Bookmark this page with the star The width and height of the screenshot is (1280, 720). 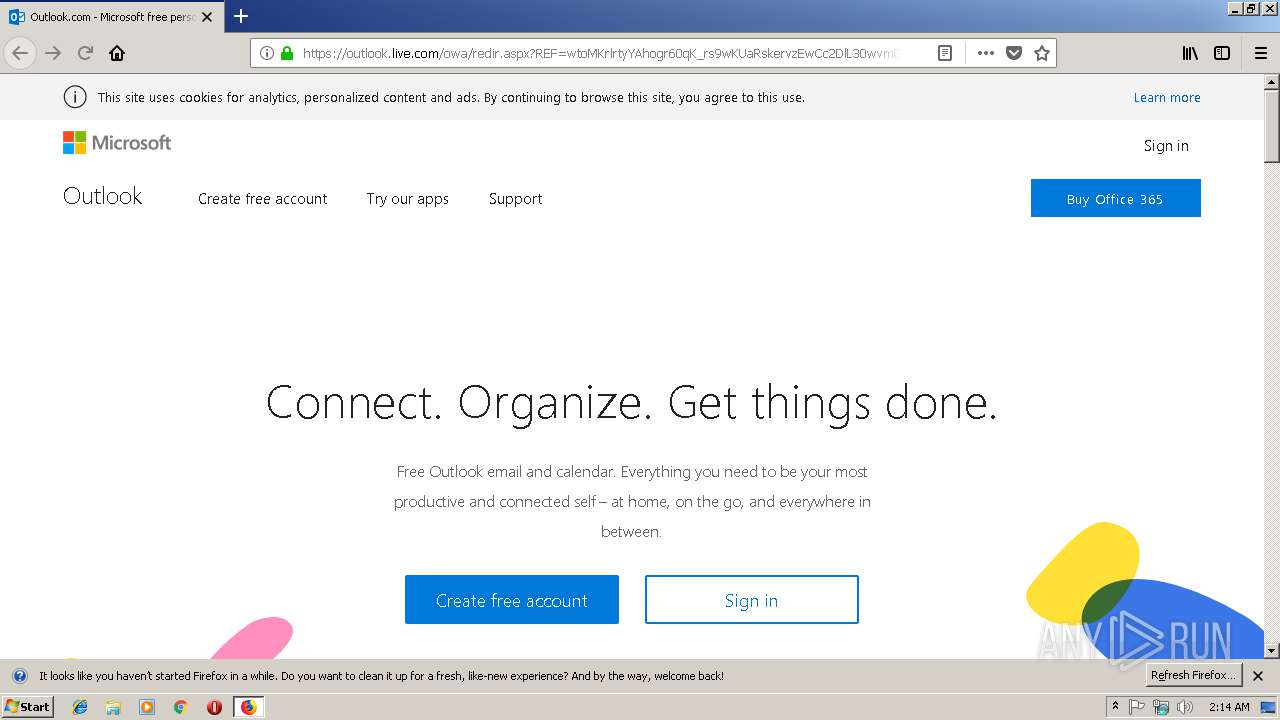(1042, 53)
